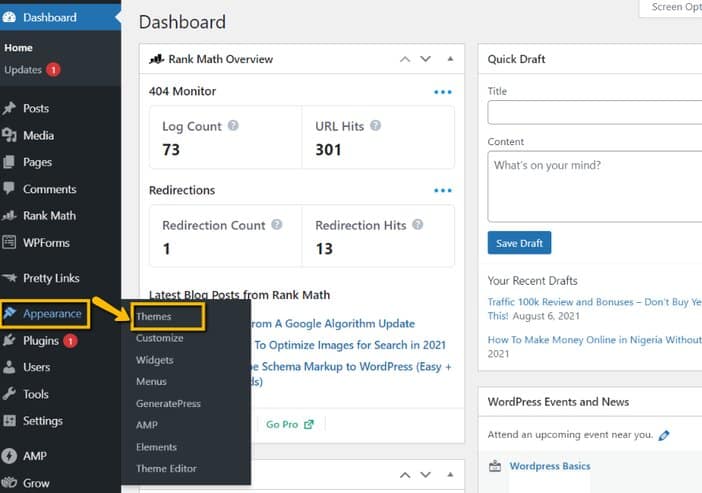Click the WPForms sidebar icon
702x493 pixels.
9,242
